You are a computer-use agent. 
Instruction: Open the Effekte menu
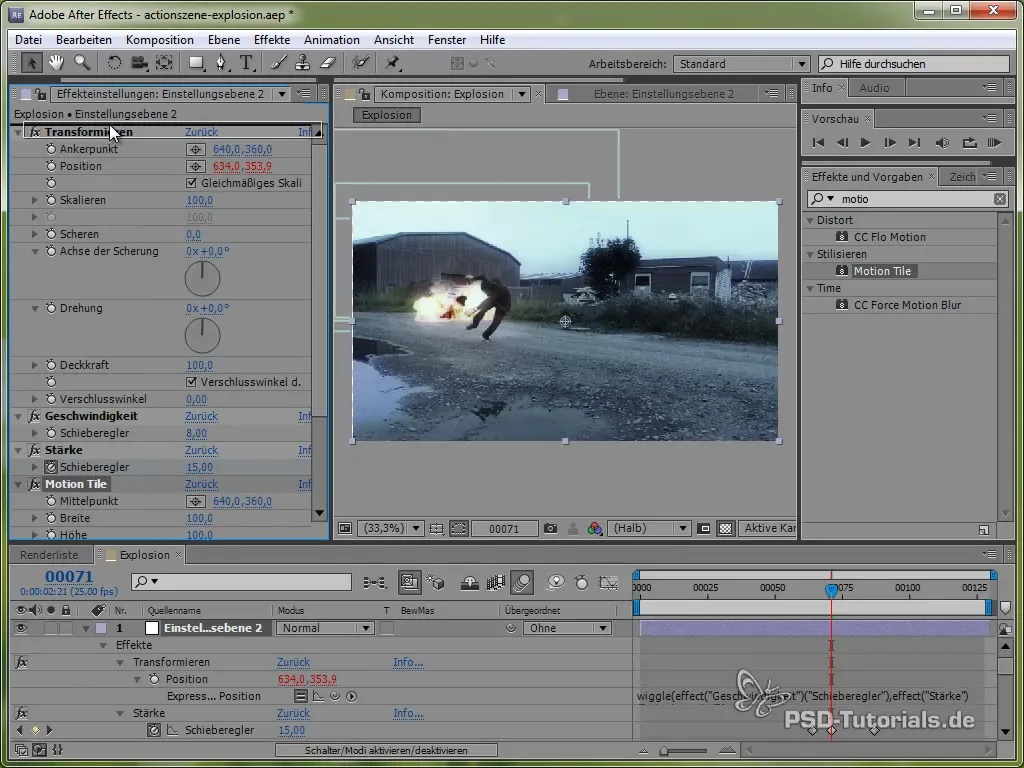(x=272, y=40)
